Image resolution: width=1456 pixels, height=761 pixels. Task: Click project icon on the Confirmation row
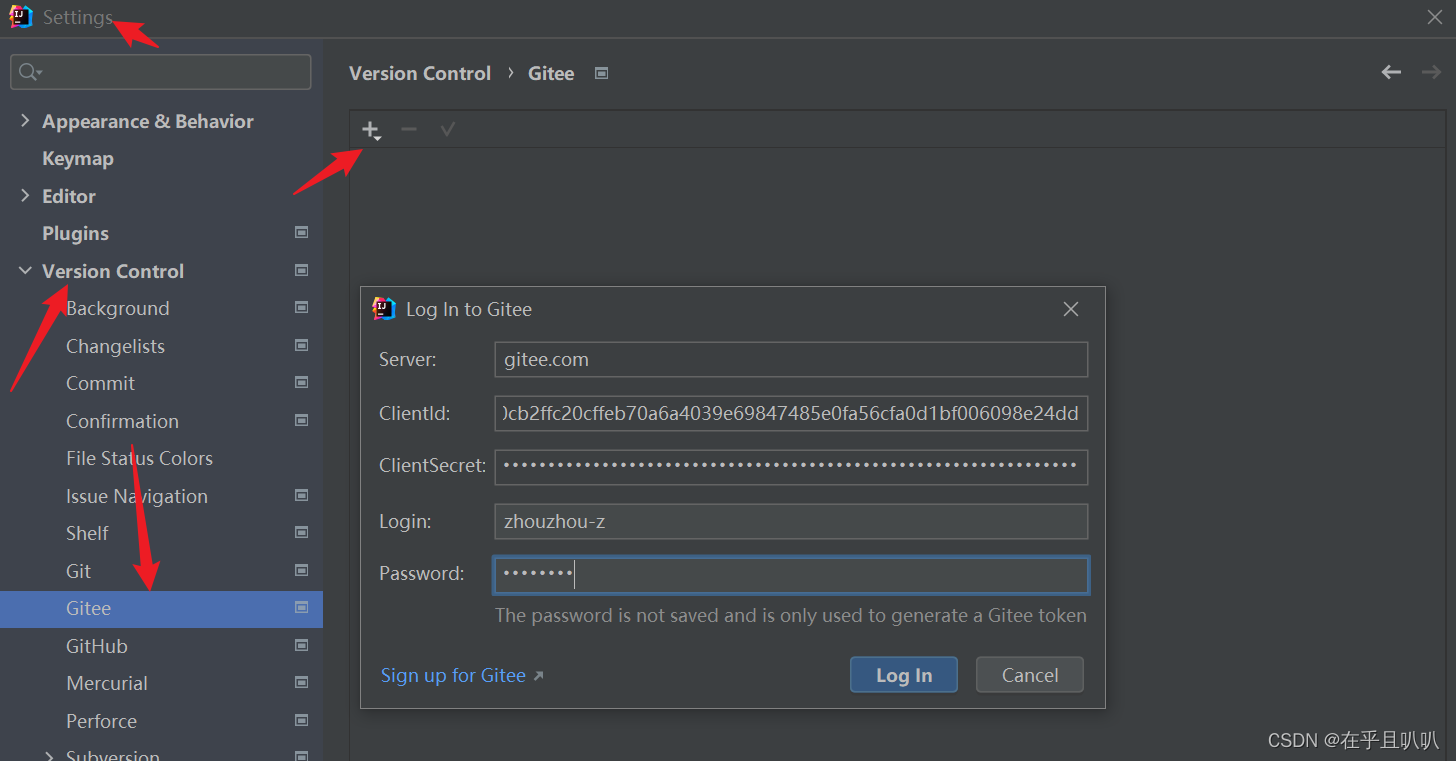click(301, 420)
